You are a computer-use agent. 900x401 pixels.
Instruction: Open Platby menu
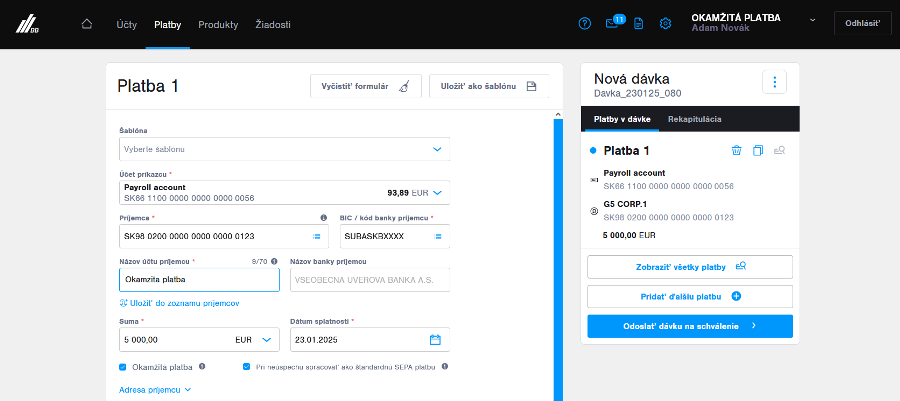click(x=168, y=25)
